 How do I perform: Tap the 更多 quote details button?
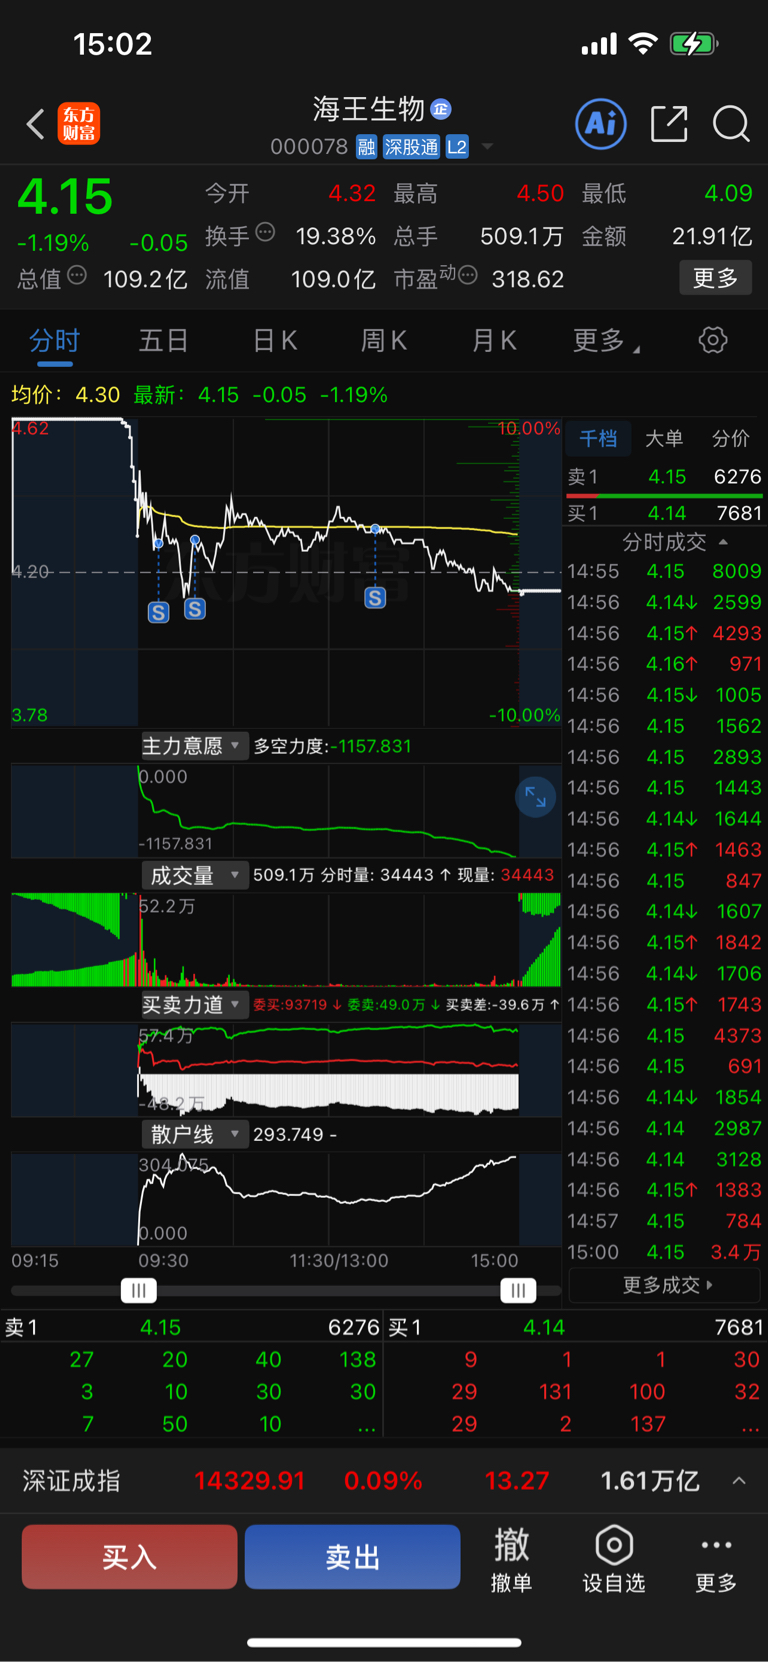[716, 278]
